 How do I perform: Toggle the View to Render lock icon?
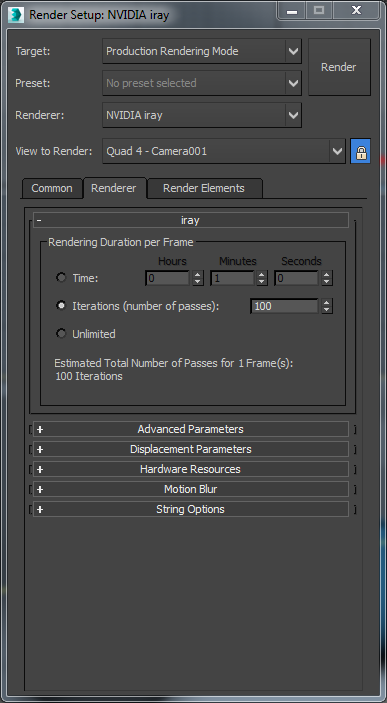361,151
